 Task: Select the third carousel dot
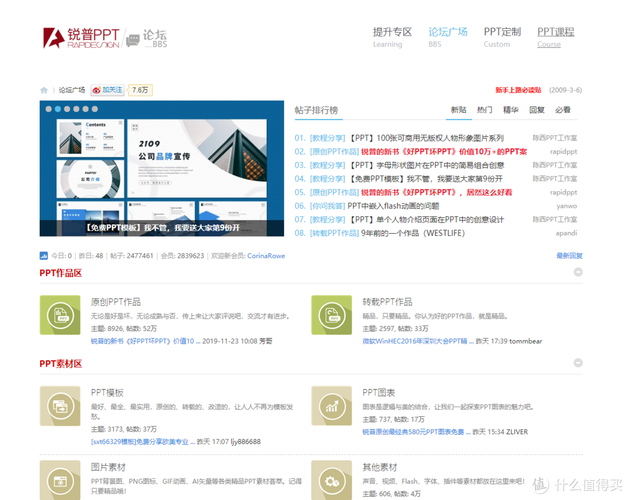pyautogui.click(x=67, y=109)
